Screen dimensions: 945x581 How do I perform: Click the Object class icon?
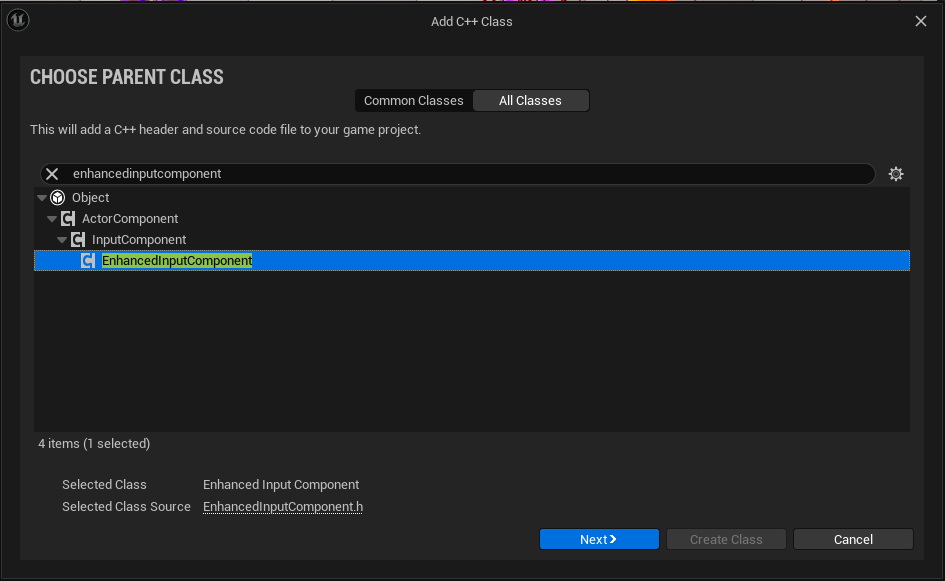tap(57, 197)
